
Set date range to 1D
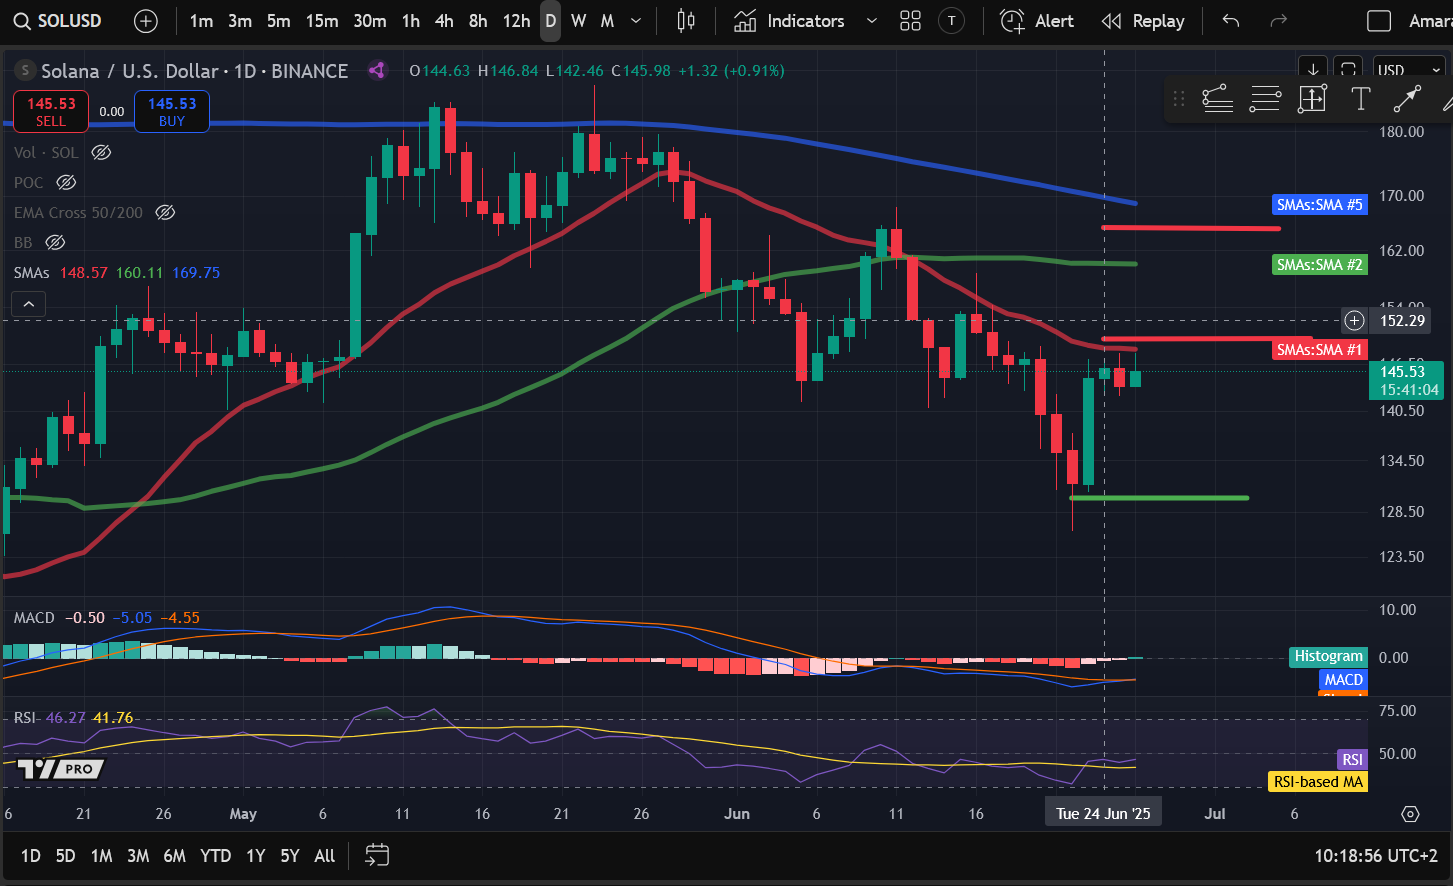[31, 855]
